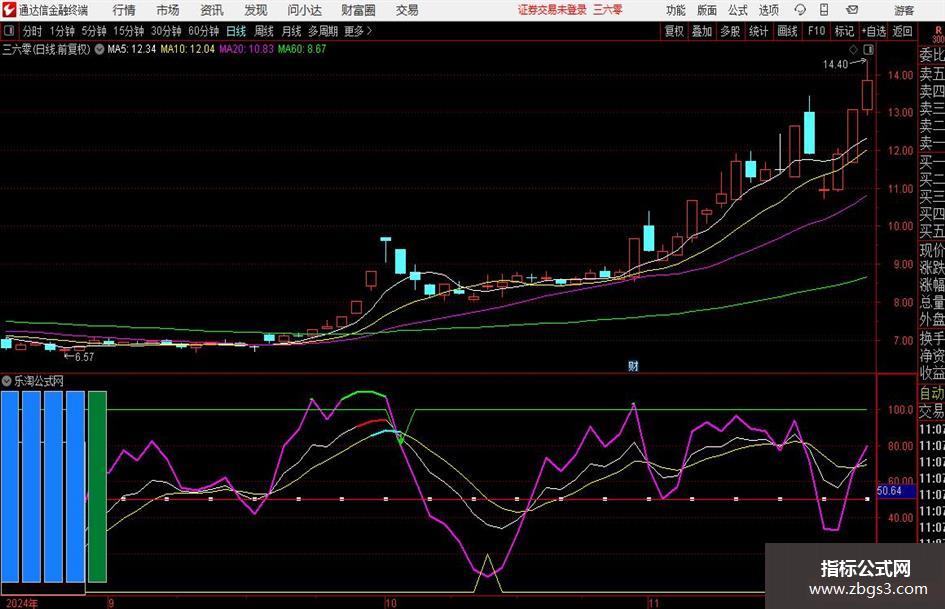945x609 pixels.
Task: Expand the 乐淘公式网 indicator dropdown arrow
Action: (x=7, y=381)
